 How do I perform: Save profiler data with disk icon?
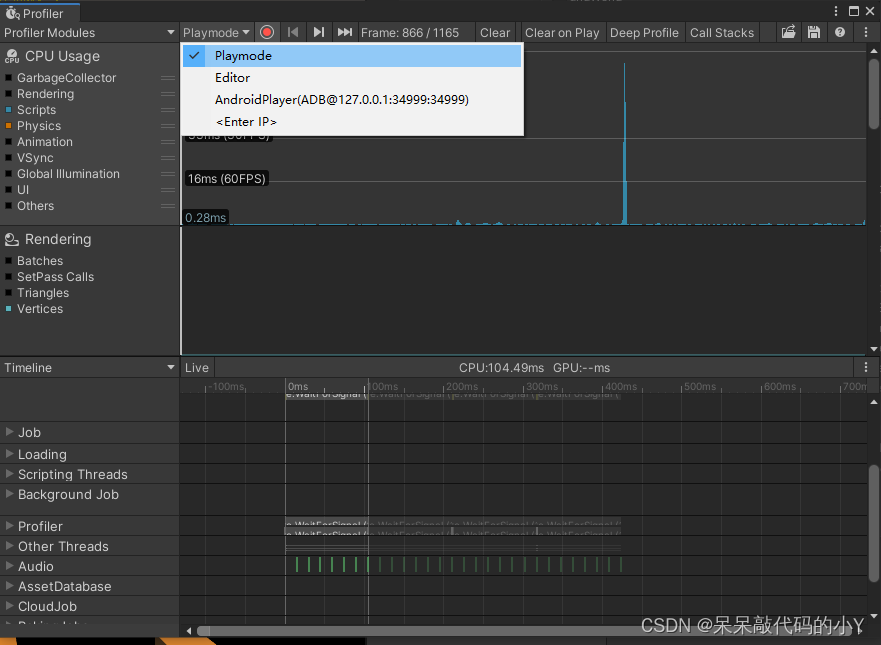[x=814, y=32]
